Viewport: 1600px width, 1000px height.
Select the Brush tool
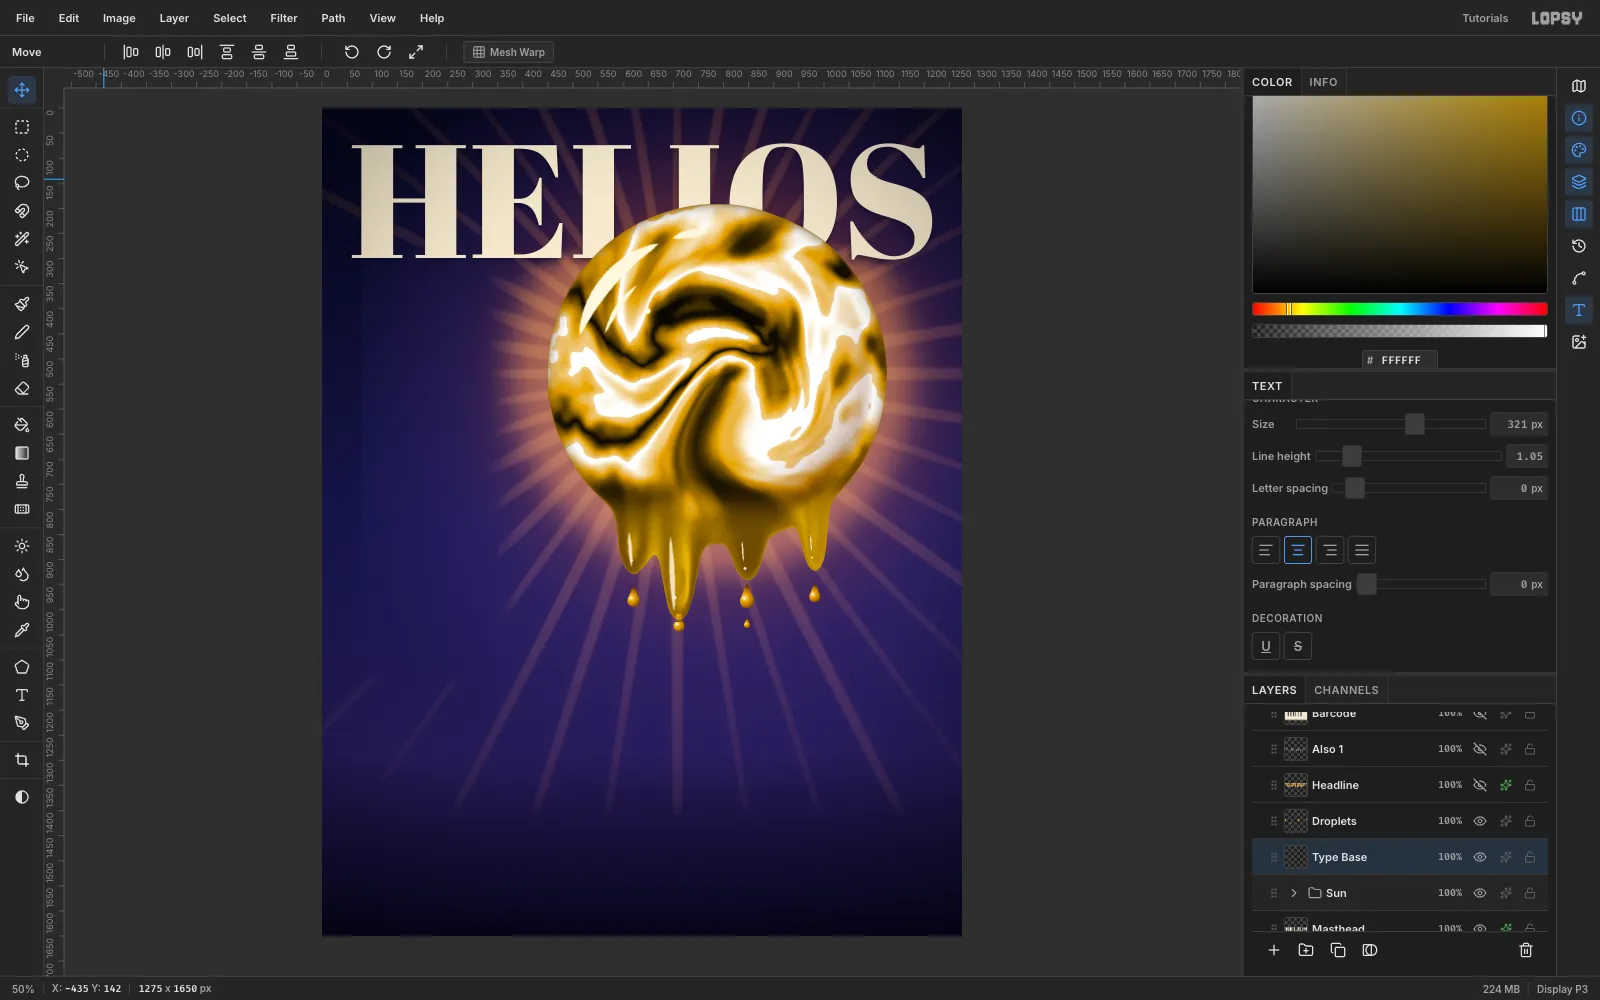point(22,304)
